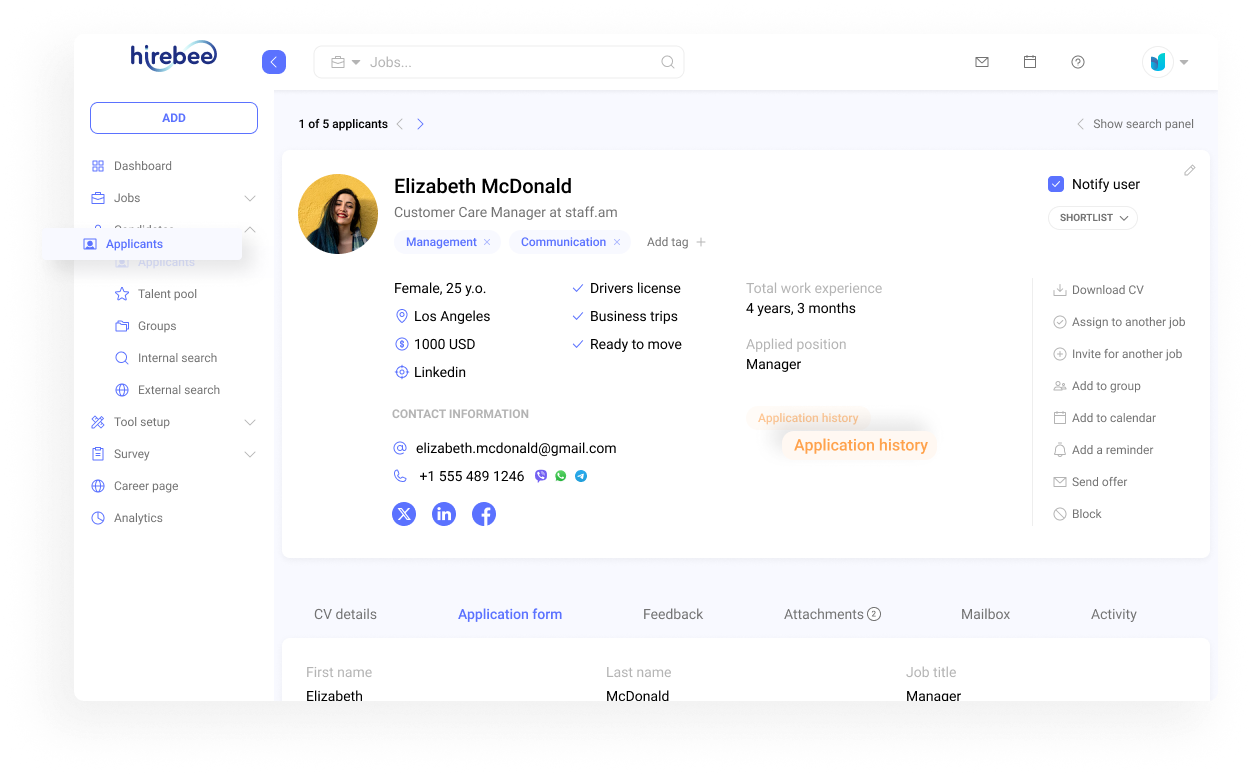Click the edit pencil icon near Notify user
Viewport: 1252px width, 775px height.
point(1189,170)
